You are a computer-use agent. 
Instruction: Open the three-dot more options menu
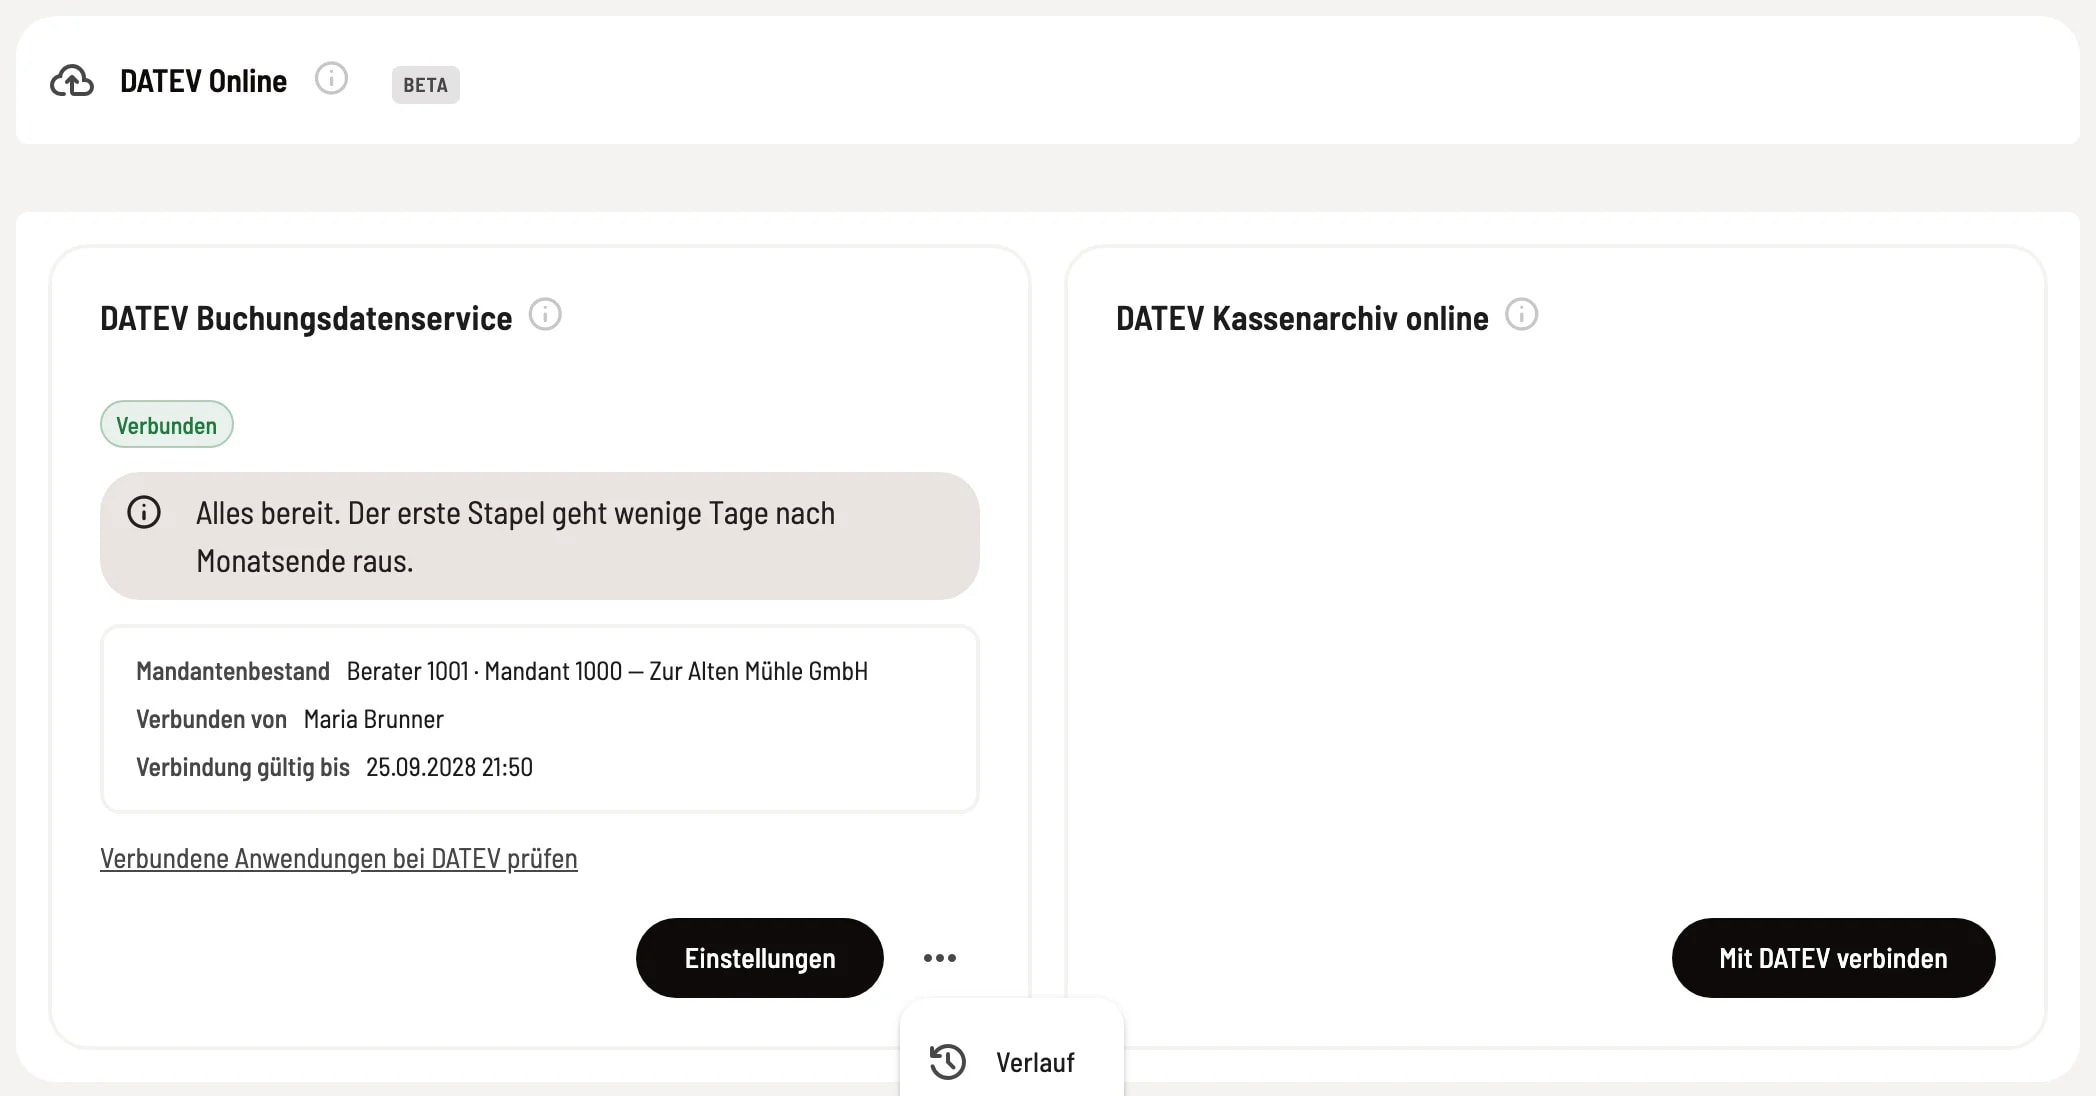pyautogui.click(x=940, y=958)
